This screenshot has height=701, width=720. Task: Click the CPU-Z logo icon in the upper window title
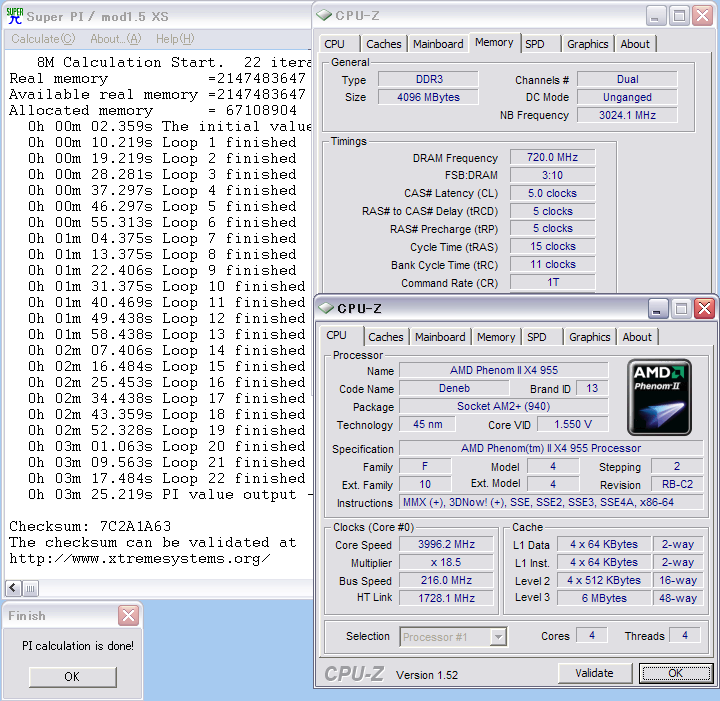[324, 16]
